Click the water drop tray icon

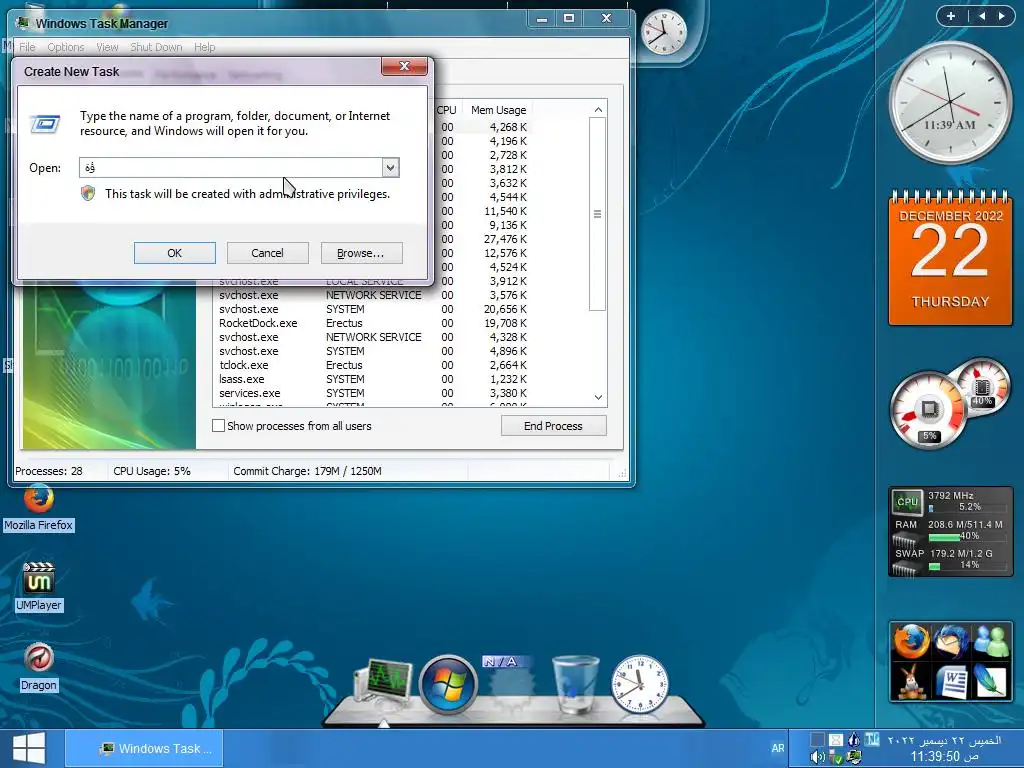click(854, 739)
